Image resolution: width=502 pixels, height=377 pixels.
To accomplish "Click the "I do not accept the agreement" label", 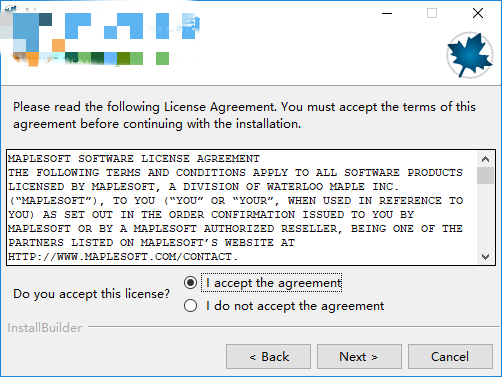I will [x=295, y=306].
